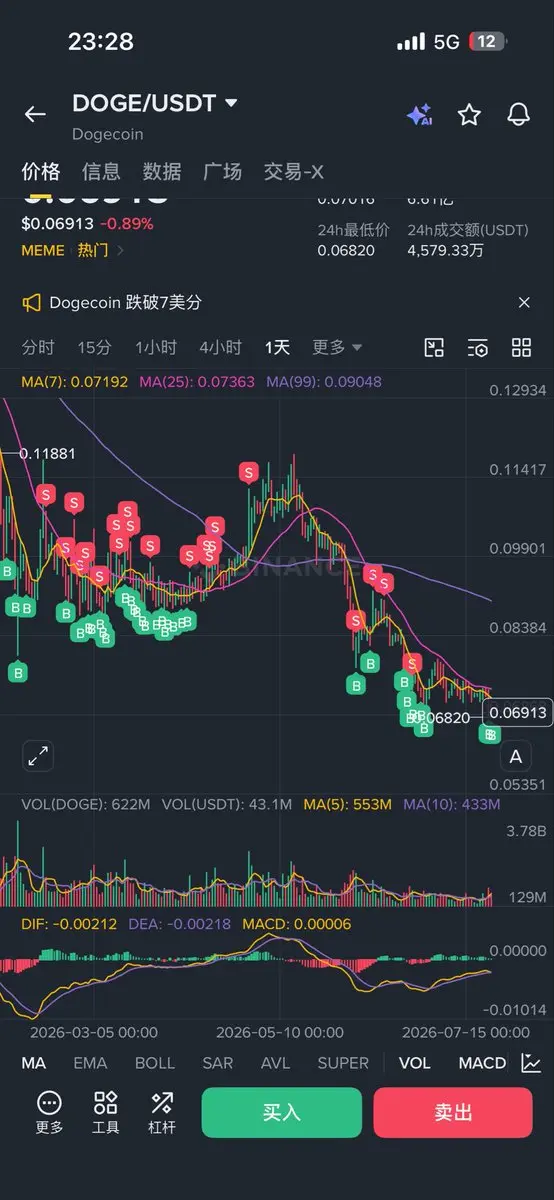Switch to the 数据 tab
The width and height of the screenshot is (554, 1200).
pyautogui.click(x=162, y=171)
